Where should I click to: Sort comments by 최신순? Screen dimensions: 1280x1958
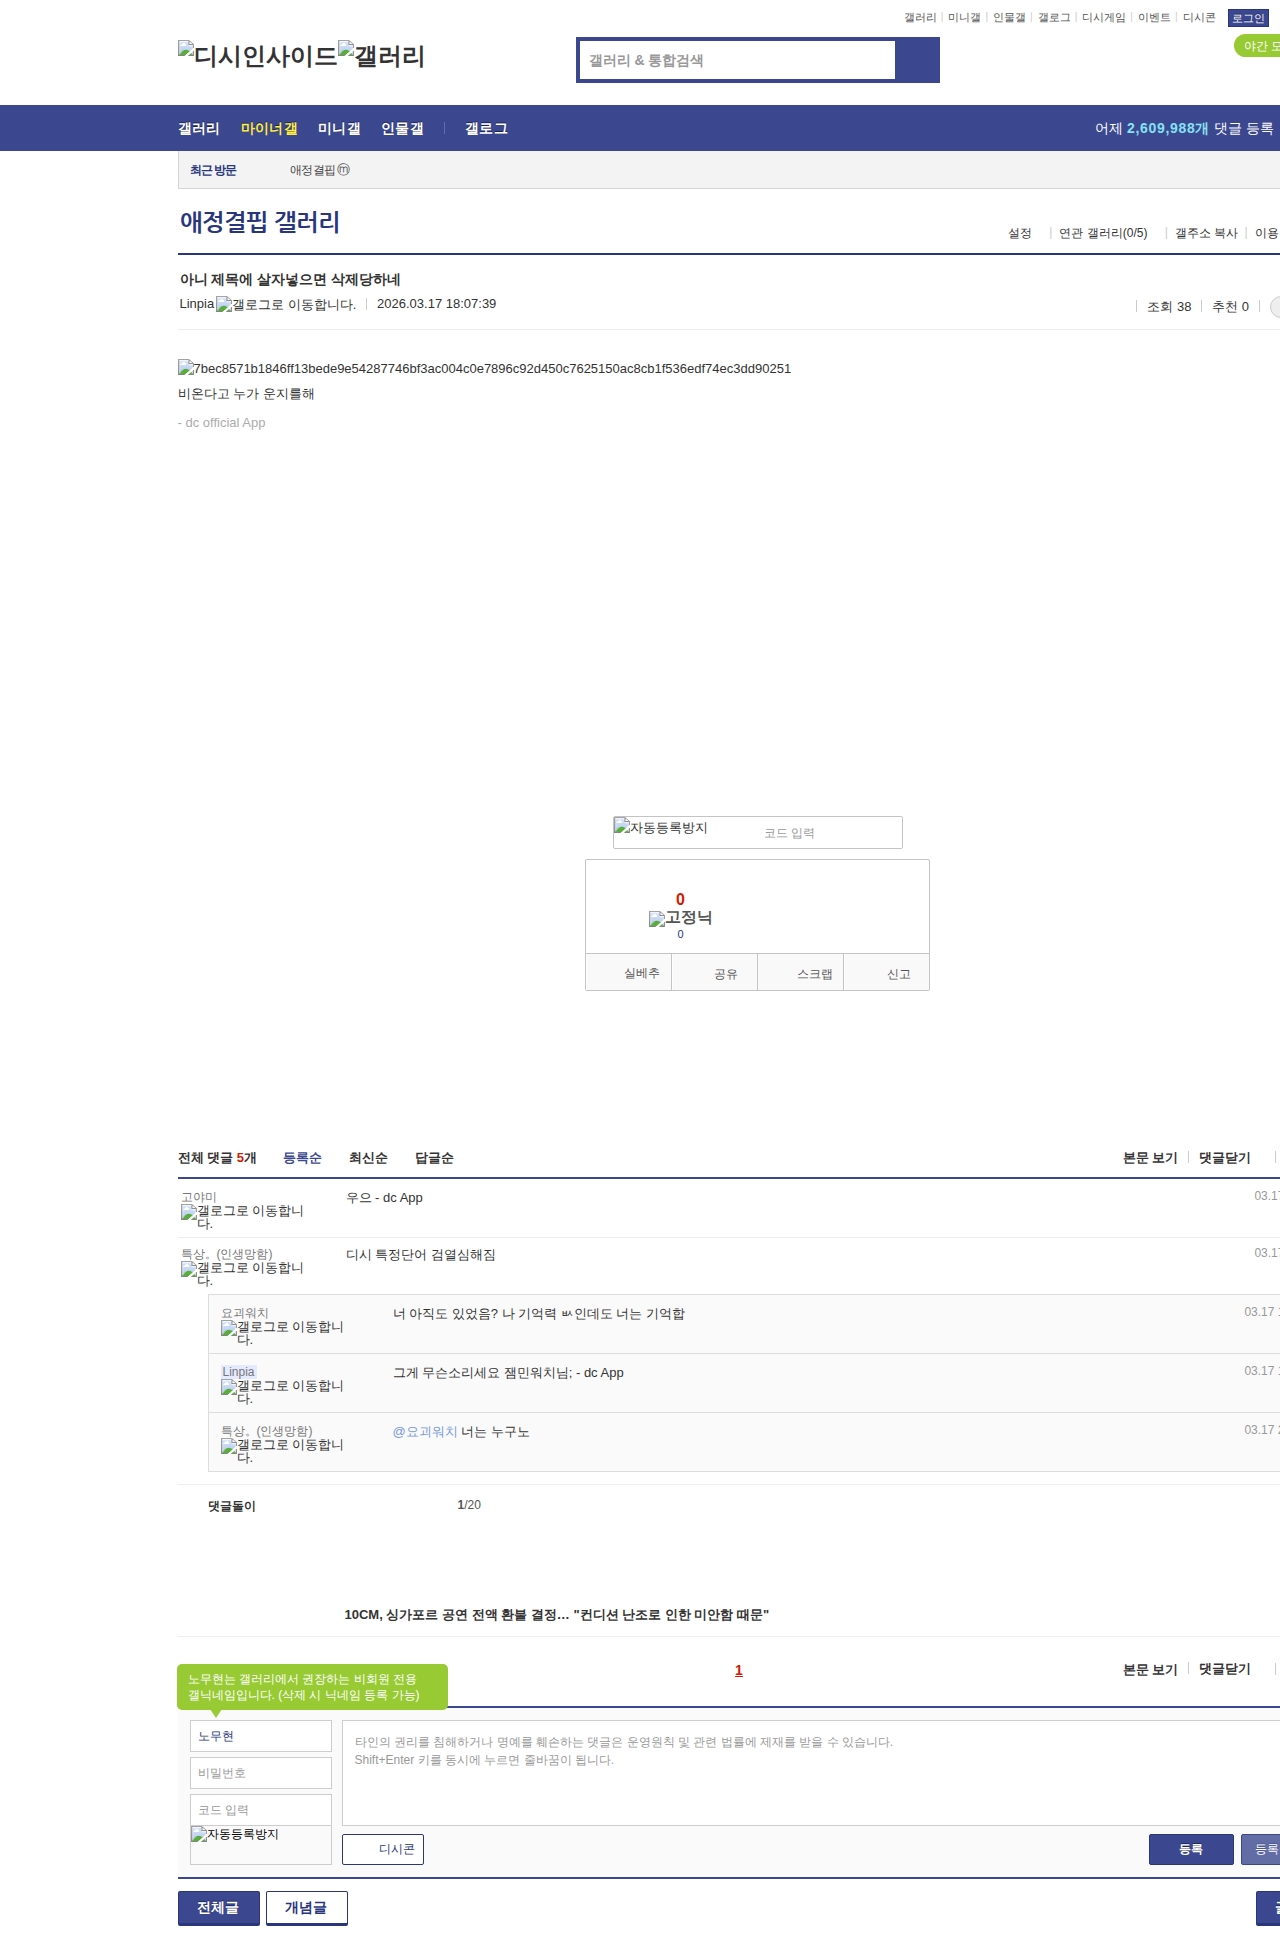(x=368, y=1158)
